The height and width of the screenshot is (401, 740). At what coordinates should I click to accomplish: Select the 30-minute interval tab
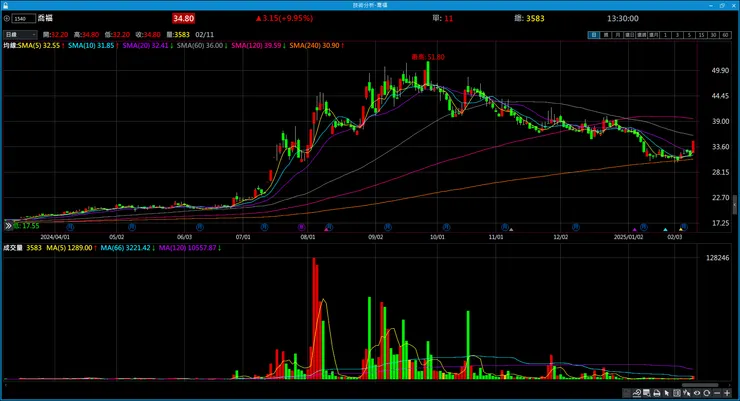(713, 35)
